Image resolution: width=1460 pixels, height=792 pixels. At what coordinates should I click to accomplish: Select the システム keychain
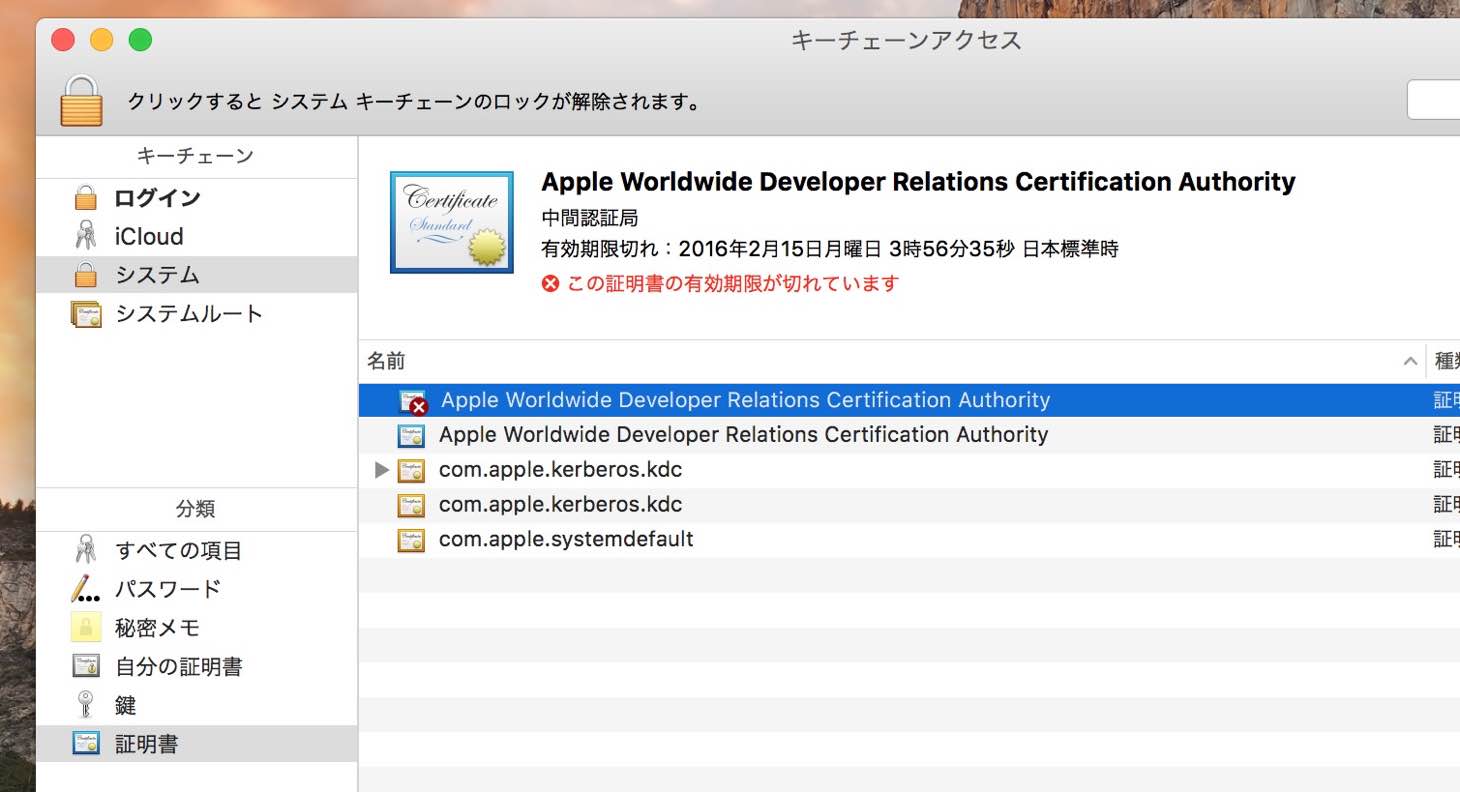[197, 275]
